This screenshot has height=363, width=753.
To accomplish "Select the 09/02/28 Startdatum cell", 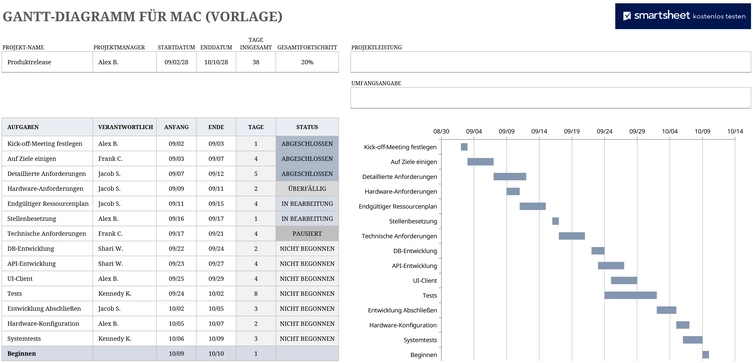I will click(176, 62).
